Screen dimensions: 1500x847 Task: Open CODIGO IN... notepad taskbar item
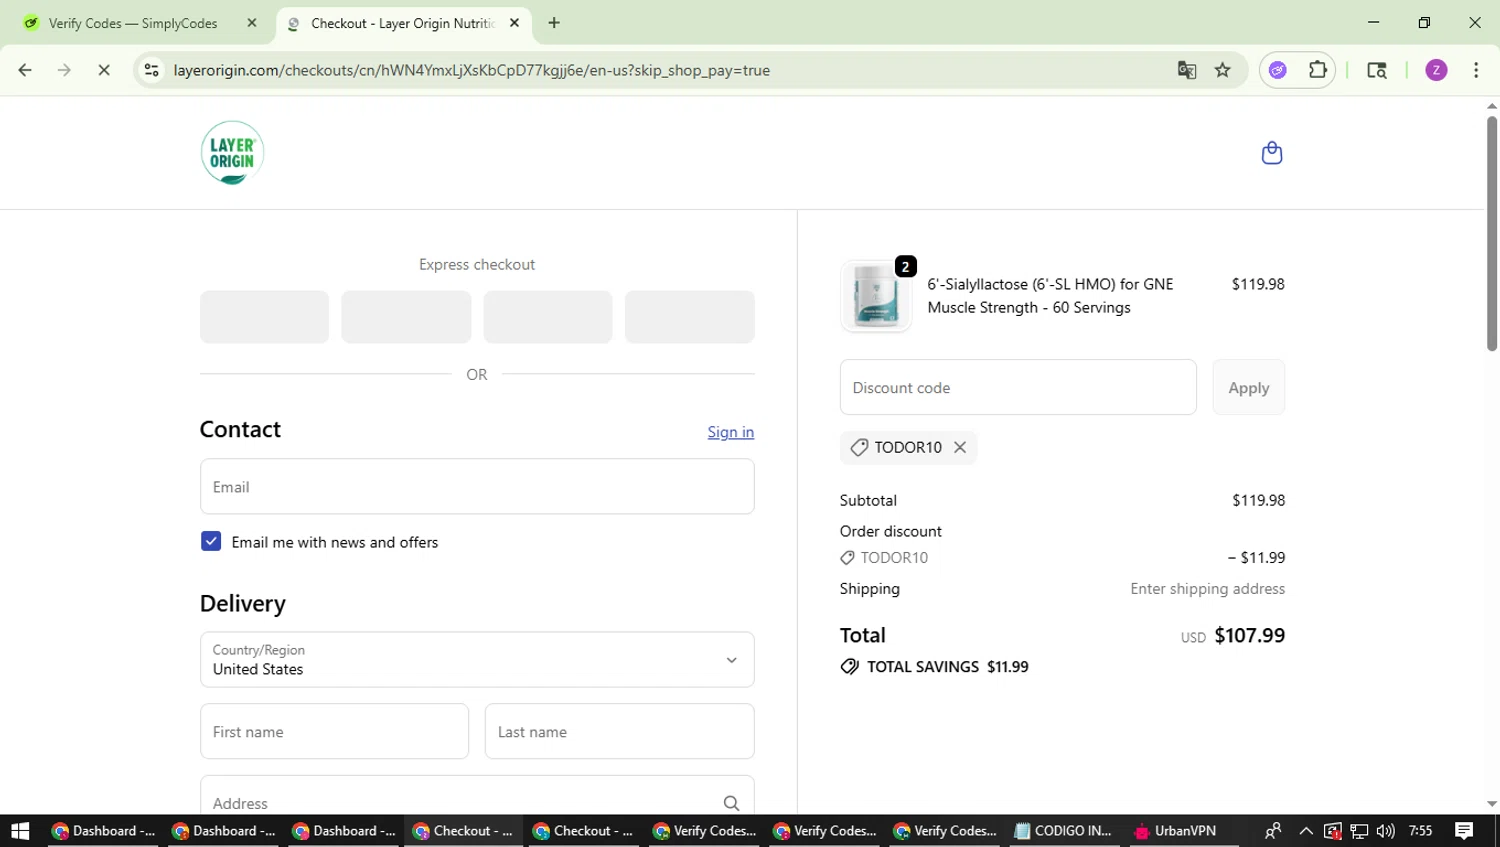(1063, 831)
